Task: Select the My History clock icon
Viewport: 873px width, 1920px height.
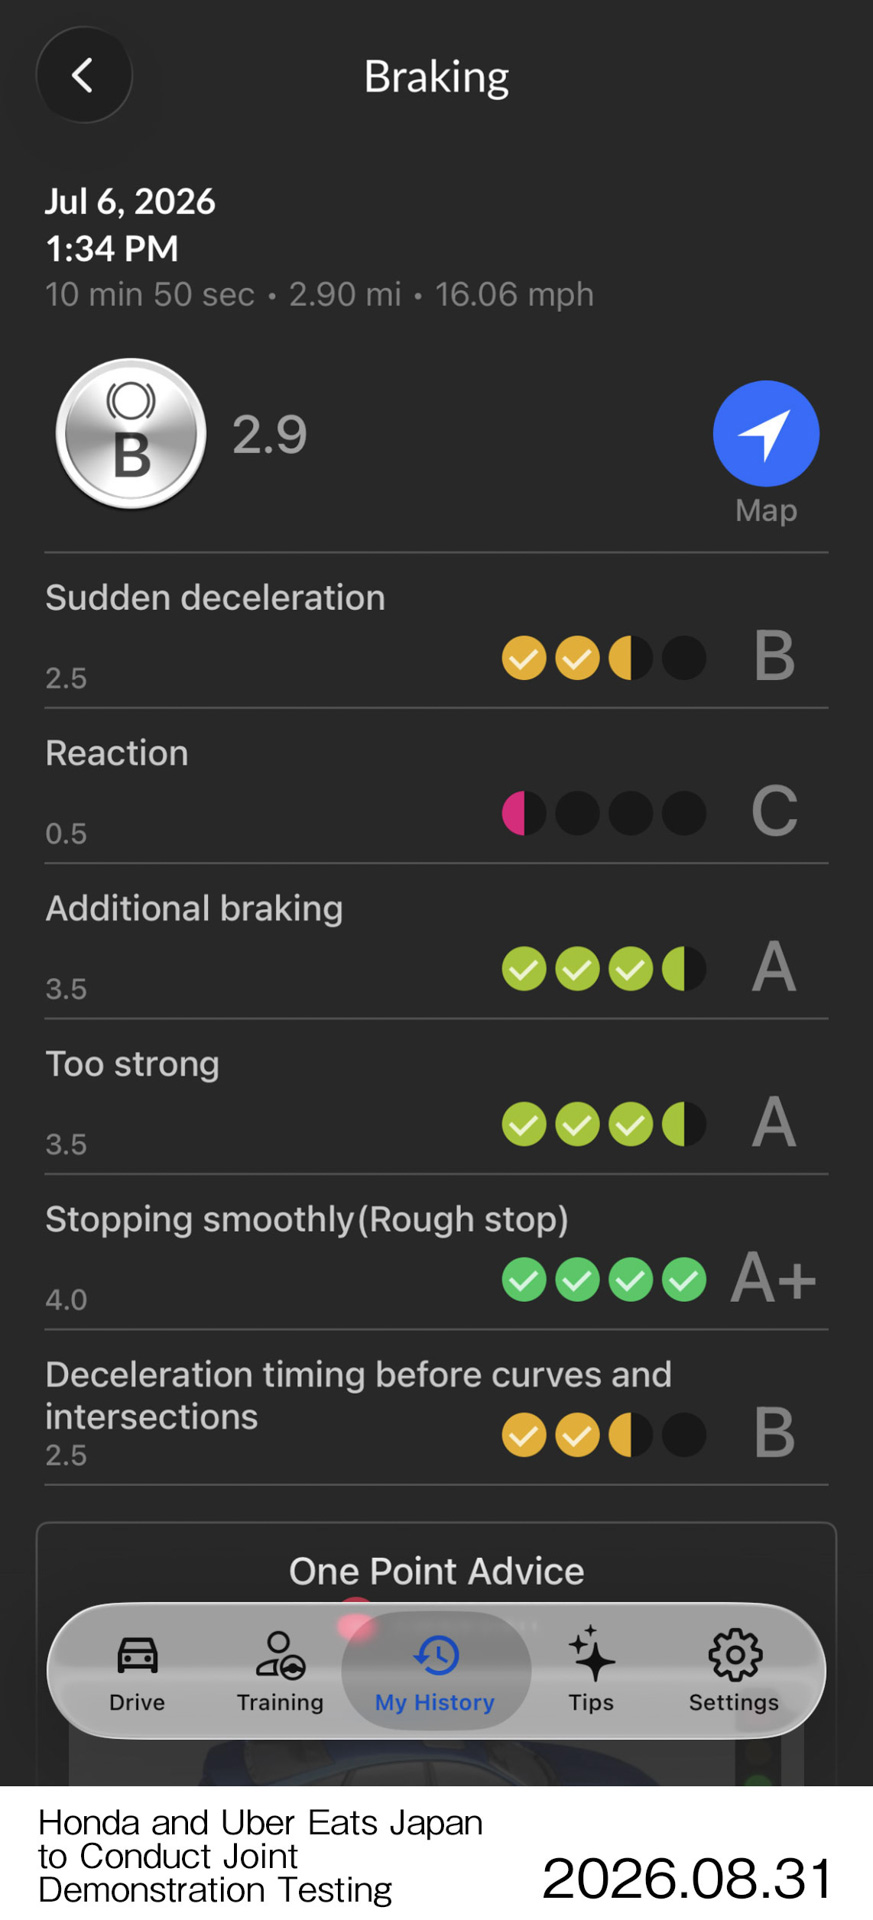Action: [x=436, y=1655]
